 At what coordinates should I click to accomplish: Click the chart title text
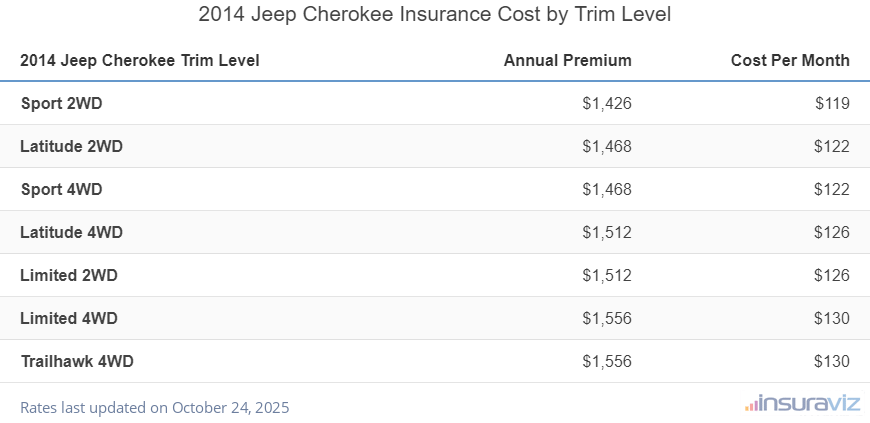[435, 15]
